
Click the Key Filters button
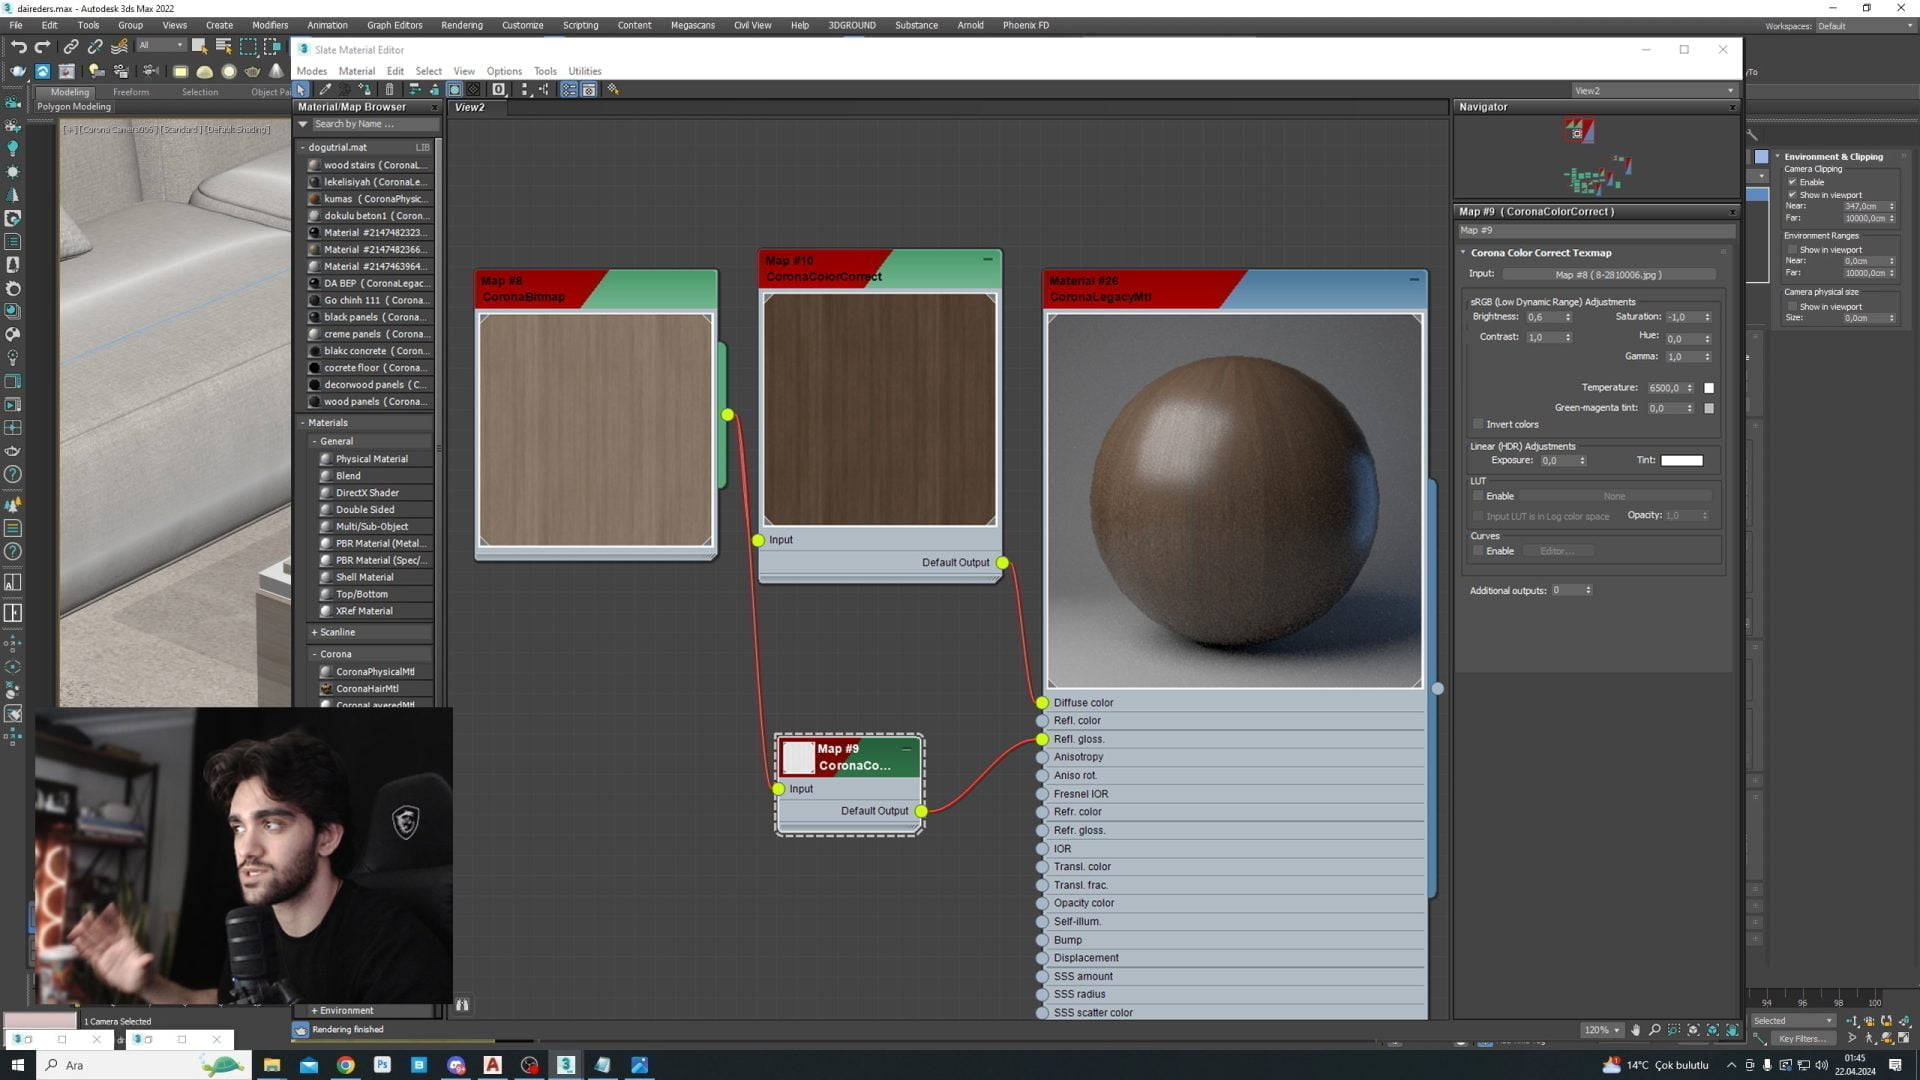click(1802, 1039)
